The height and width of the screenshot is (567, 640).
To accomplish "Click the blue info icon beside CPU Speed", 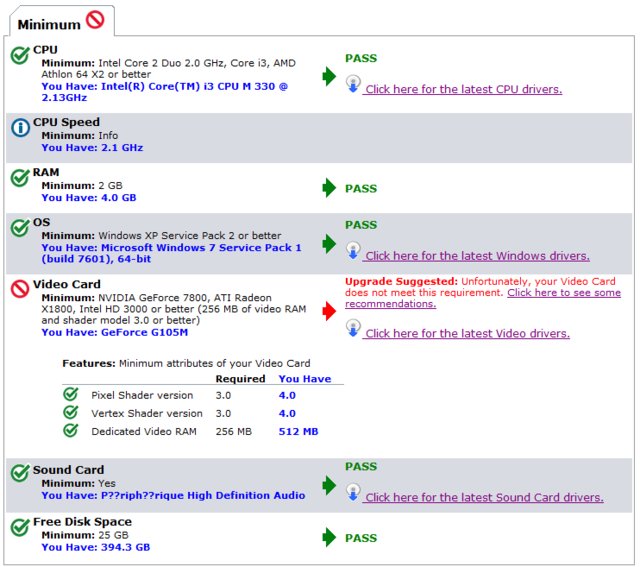I will 19,127.
